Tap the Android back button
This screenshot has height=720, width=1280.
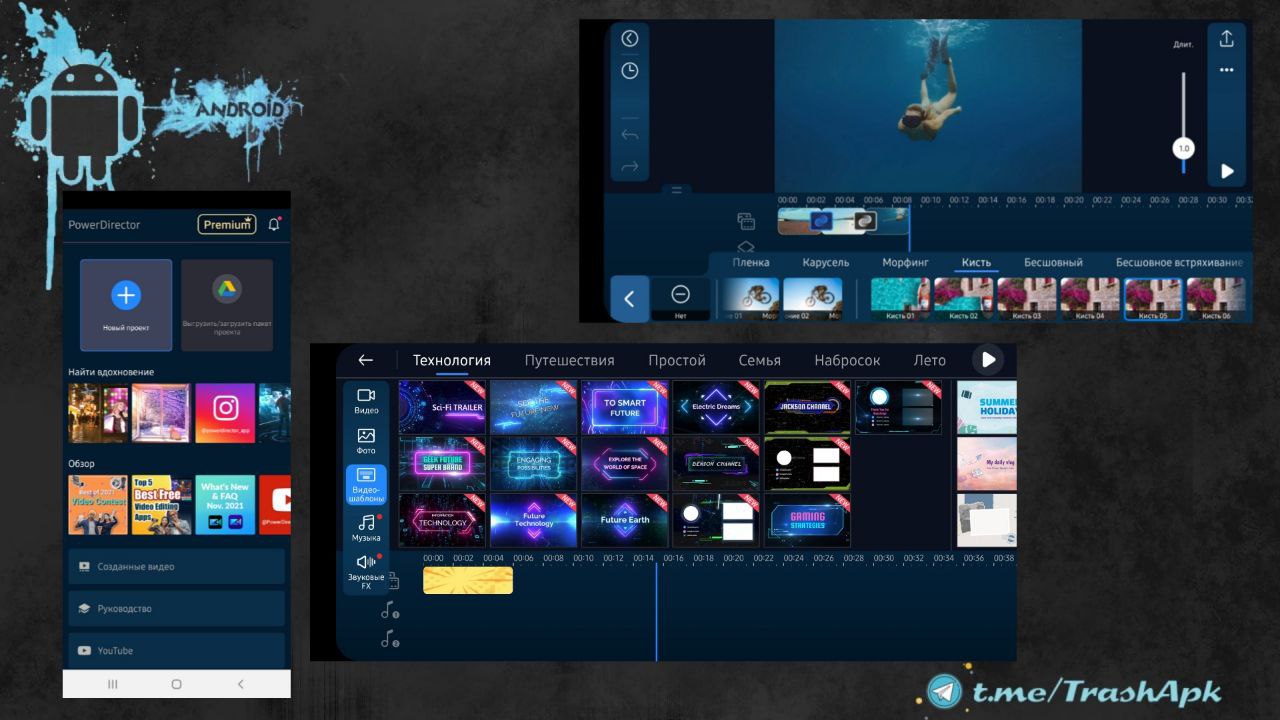[240, 684]
